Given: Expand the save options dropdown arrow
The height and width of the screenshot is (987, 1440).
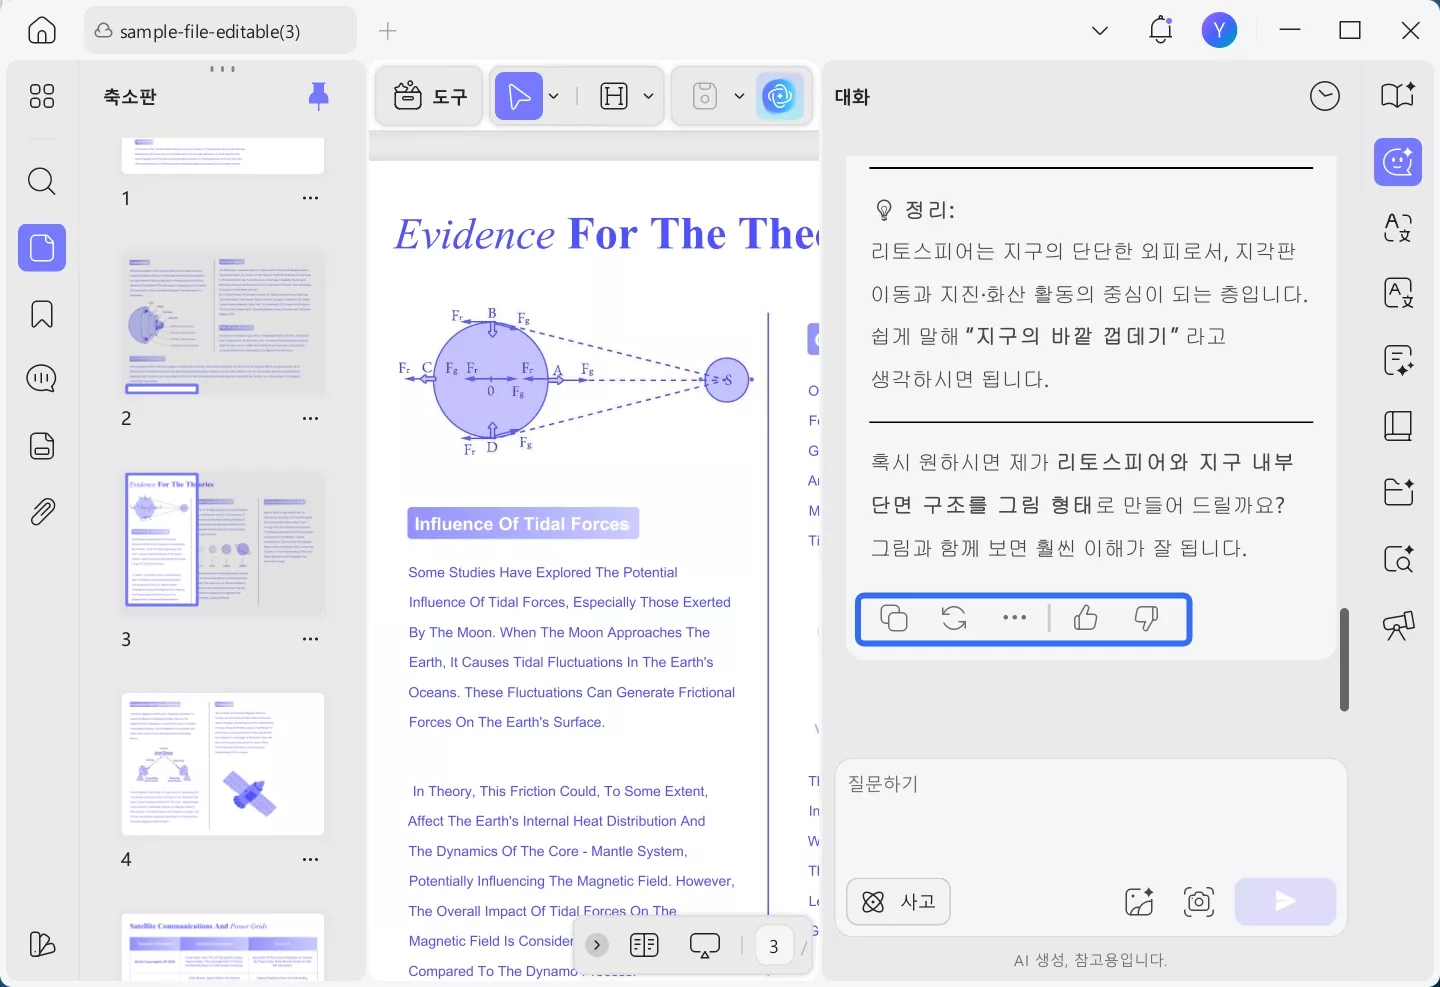Looking at the screenshot, I should (739, 97).
